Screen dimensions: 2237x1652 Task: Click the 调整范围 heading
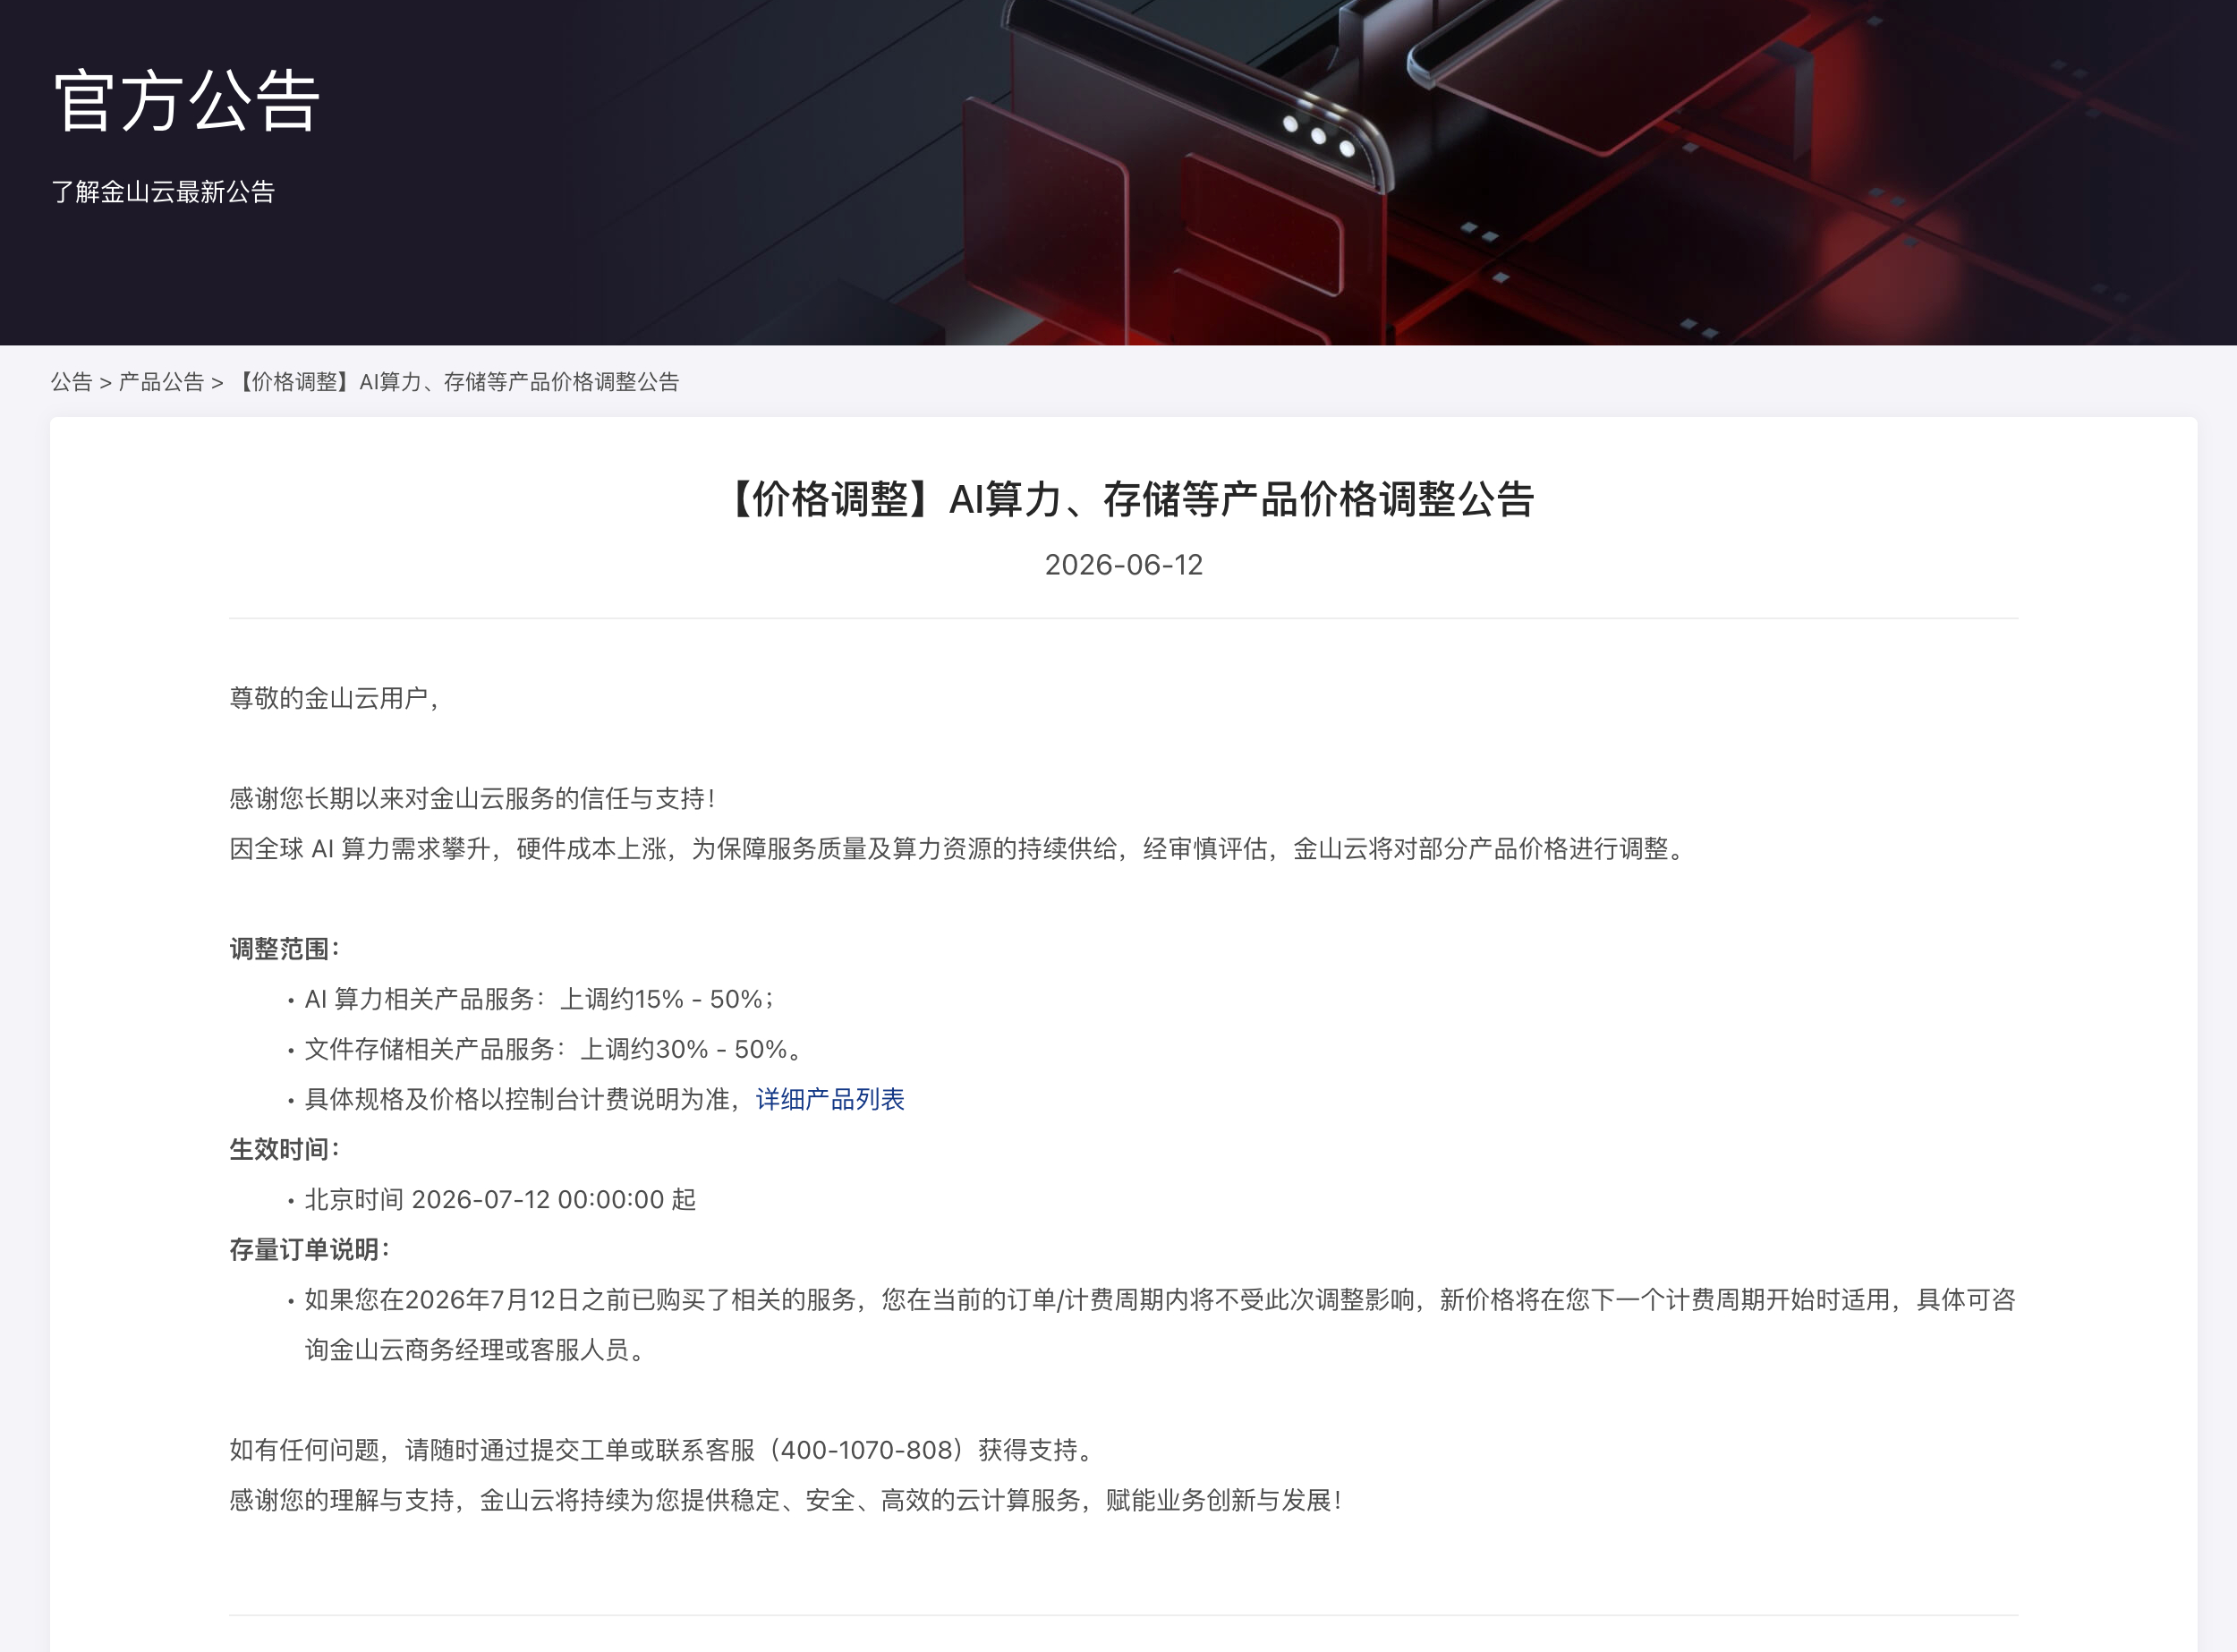(285, 948)
